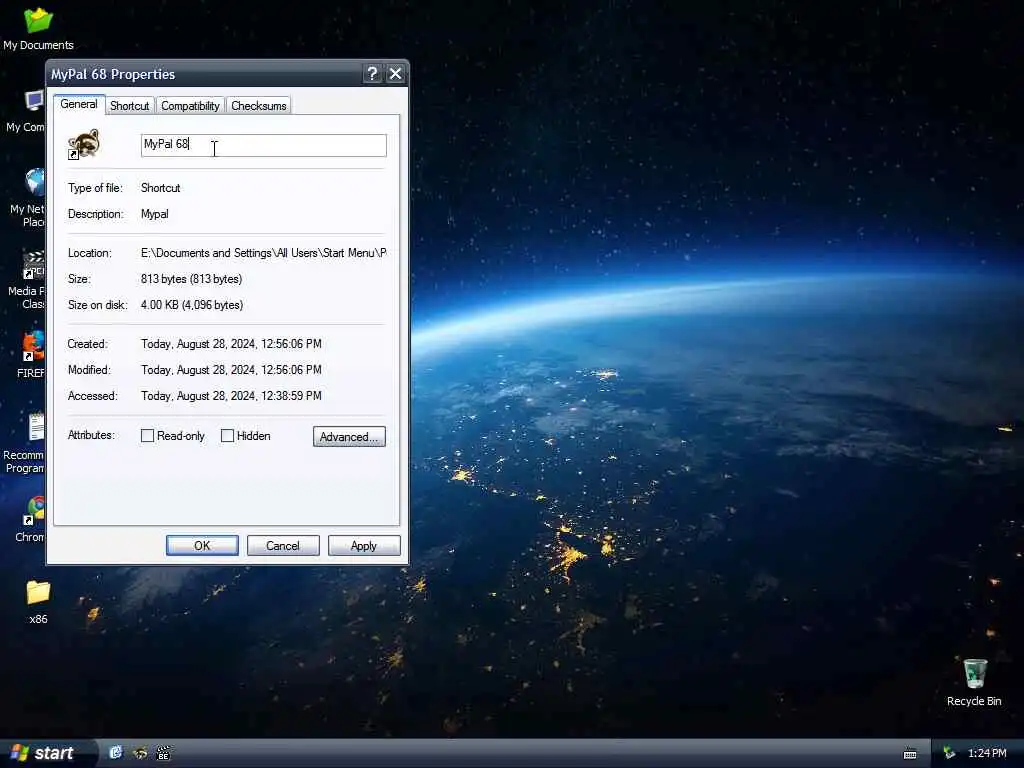Click the Mypal description value

click(x=155, y=214)
